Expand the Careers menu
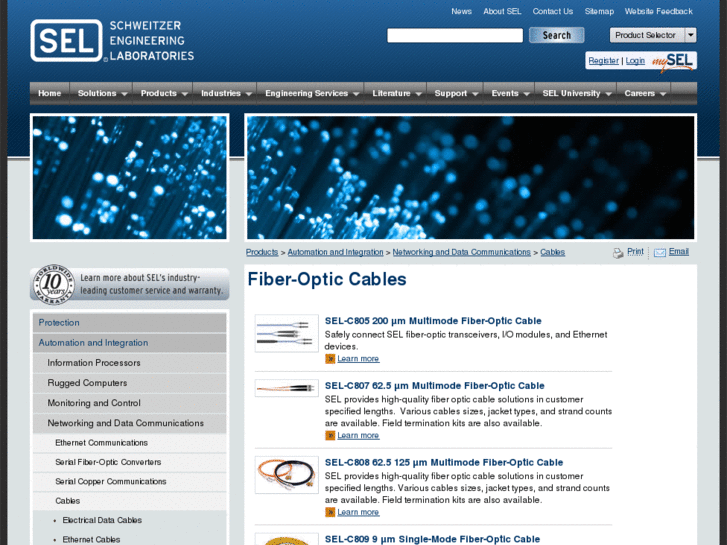This screenshot has width=727, height=545. 644,93
